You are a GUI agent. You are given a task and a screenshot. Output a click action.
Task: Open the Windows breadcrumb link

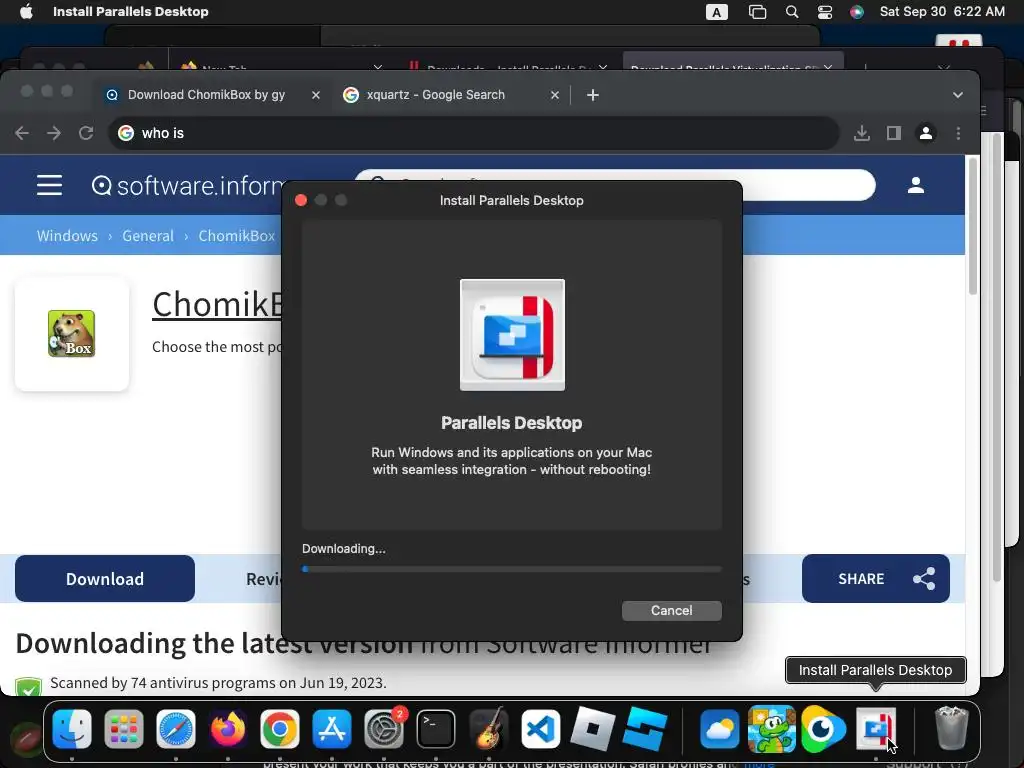point(67,236)
